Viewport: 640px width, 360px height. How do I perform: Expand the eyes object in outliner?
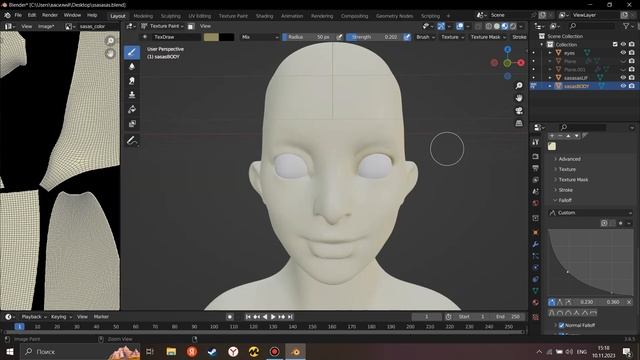(x=550, y=53)
